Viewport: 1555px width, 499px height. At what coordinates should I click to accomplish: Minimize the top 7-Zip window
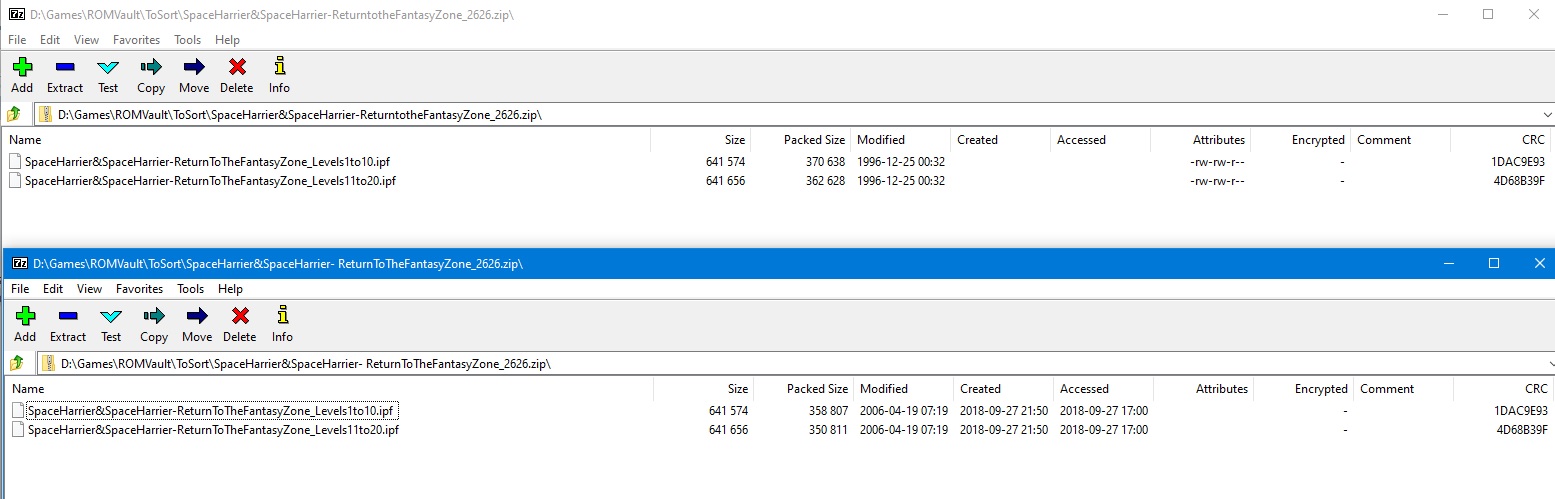tap(1442, 14)
